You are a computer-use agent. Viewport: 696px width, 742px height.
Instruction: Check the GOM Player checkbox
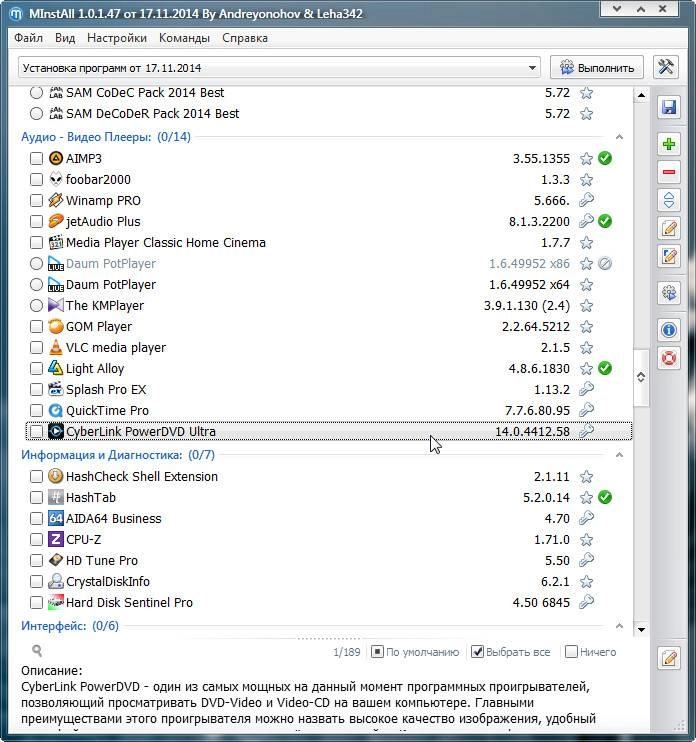[36, 327]
